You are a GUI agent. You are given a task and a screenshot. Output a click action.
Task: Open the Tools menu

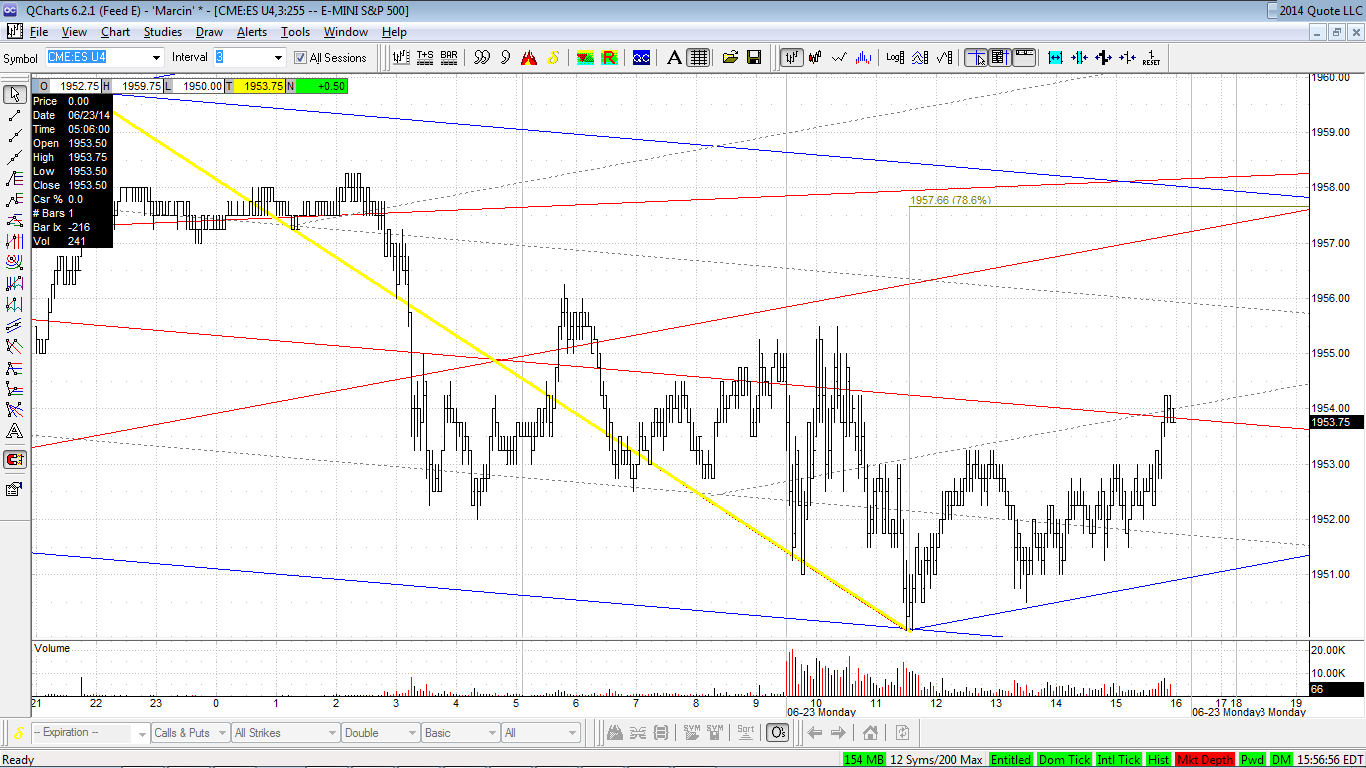pos(295,32)
